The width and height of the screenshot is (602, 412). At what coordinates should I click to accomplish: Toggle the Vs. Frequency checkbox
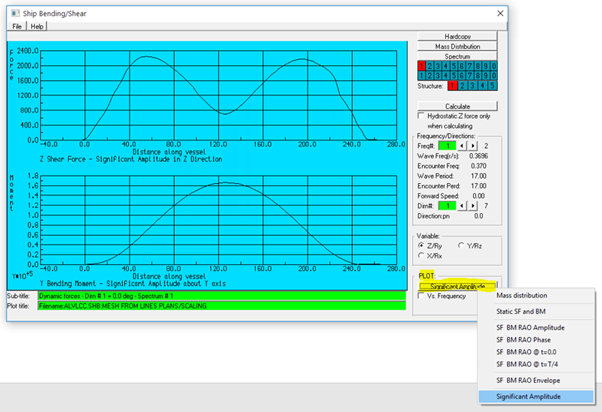[x=420, y=296]
